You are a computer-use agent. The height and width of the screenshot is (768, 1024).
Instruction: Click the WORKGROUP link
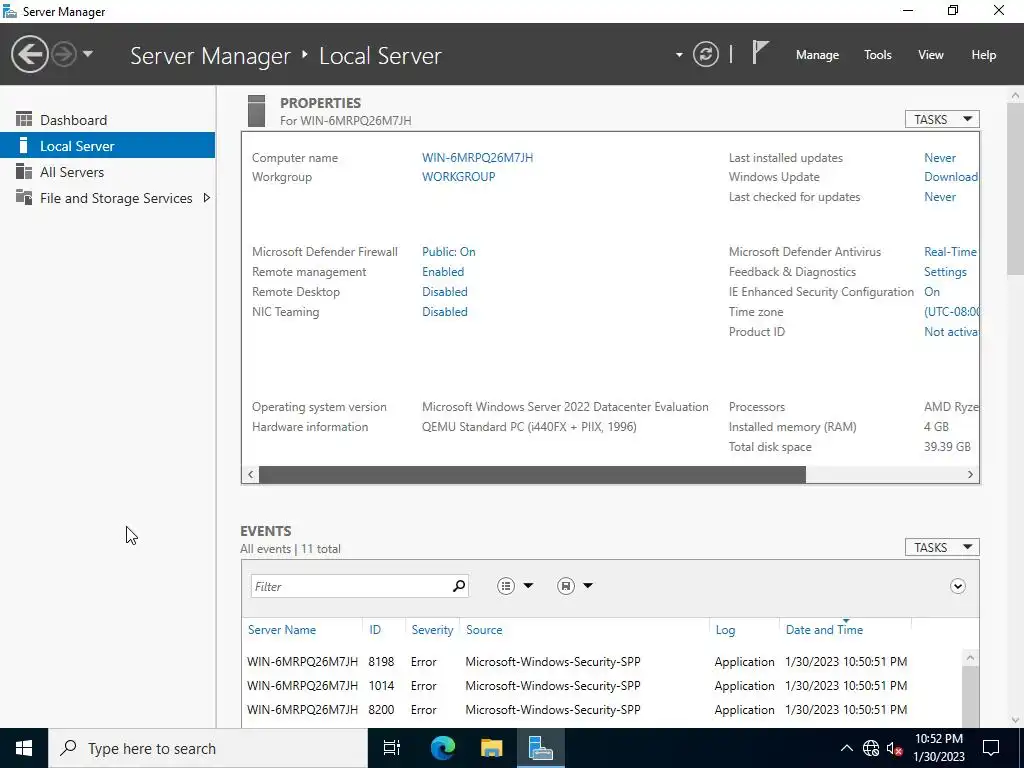coord(458,176)
